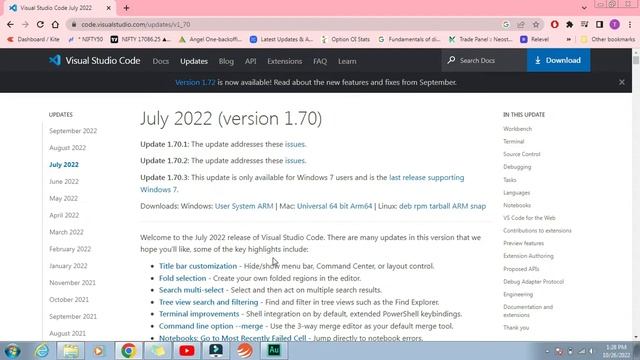Open the extensions puzzle icon
The height and width of the screenshot is (360, 640).
(569, 24)
